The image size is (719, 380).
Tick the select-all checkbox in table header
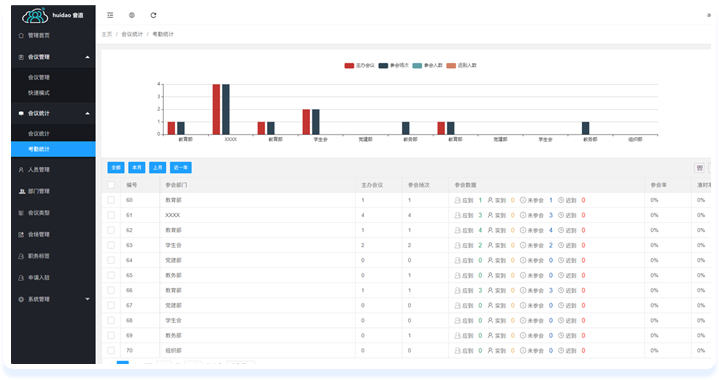coord(111,185)
